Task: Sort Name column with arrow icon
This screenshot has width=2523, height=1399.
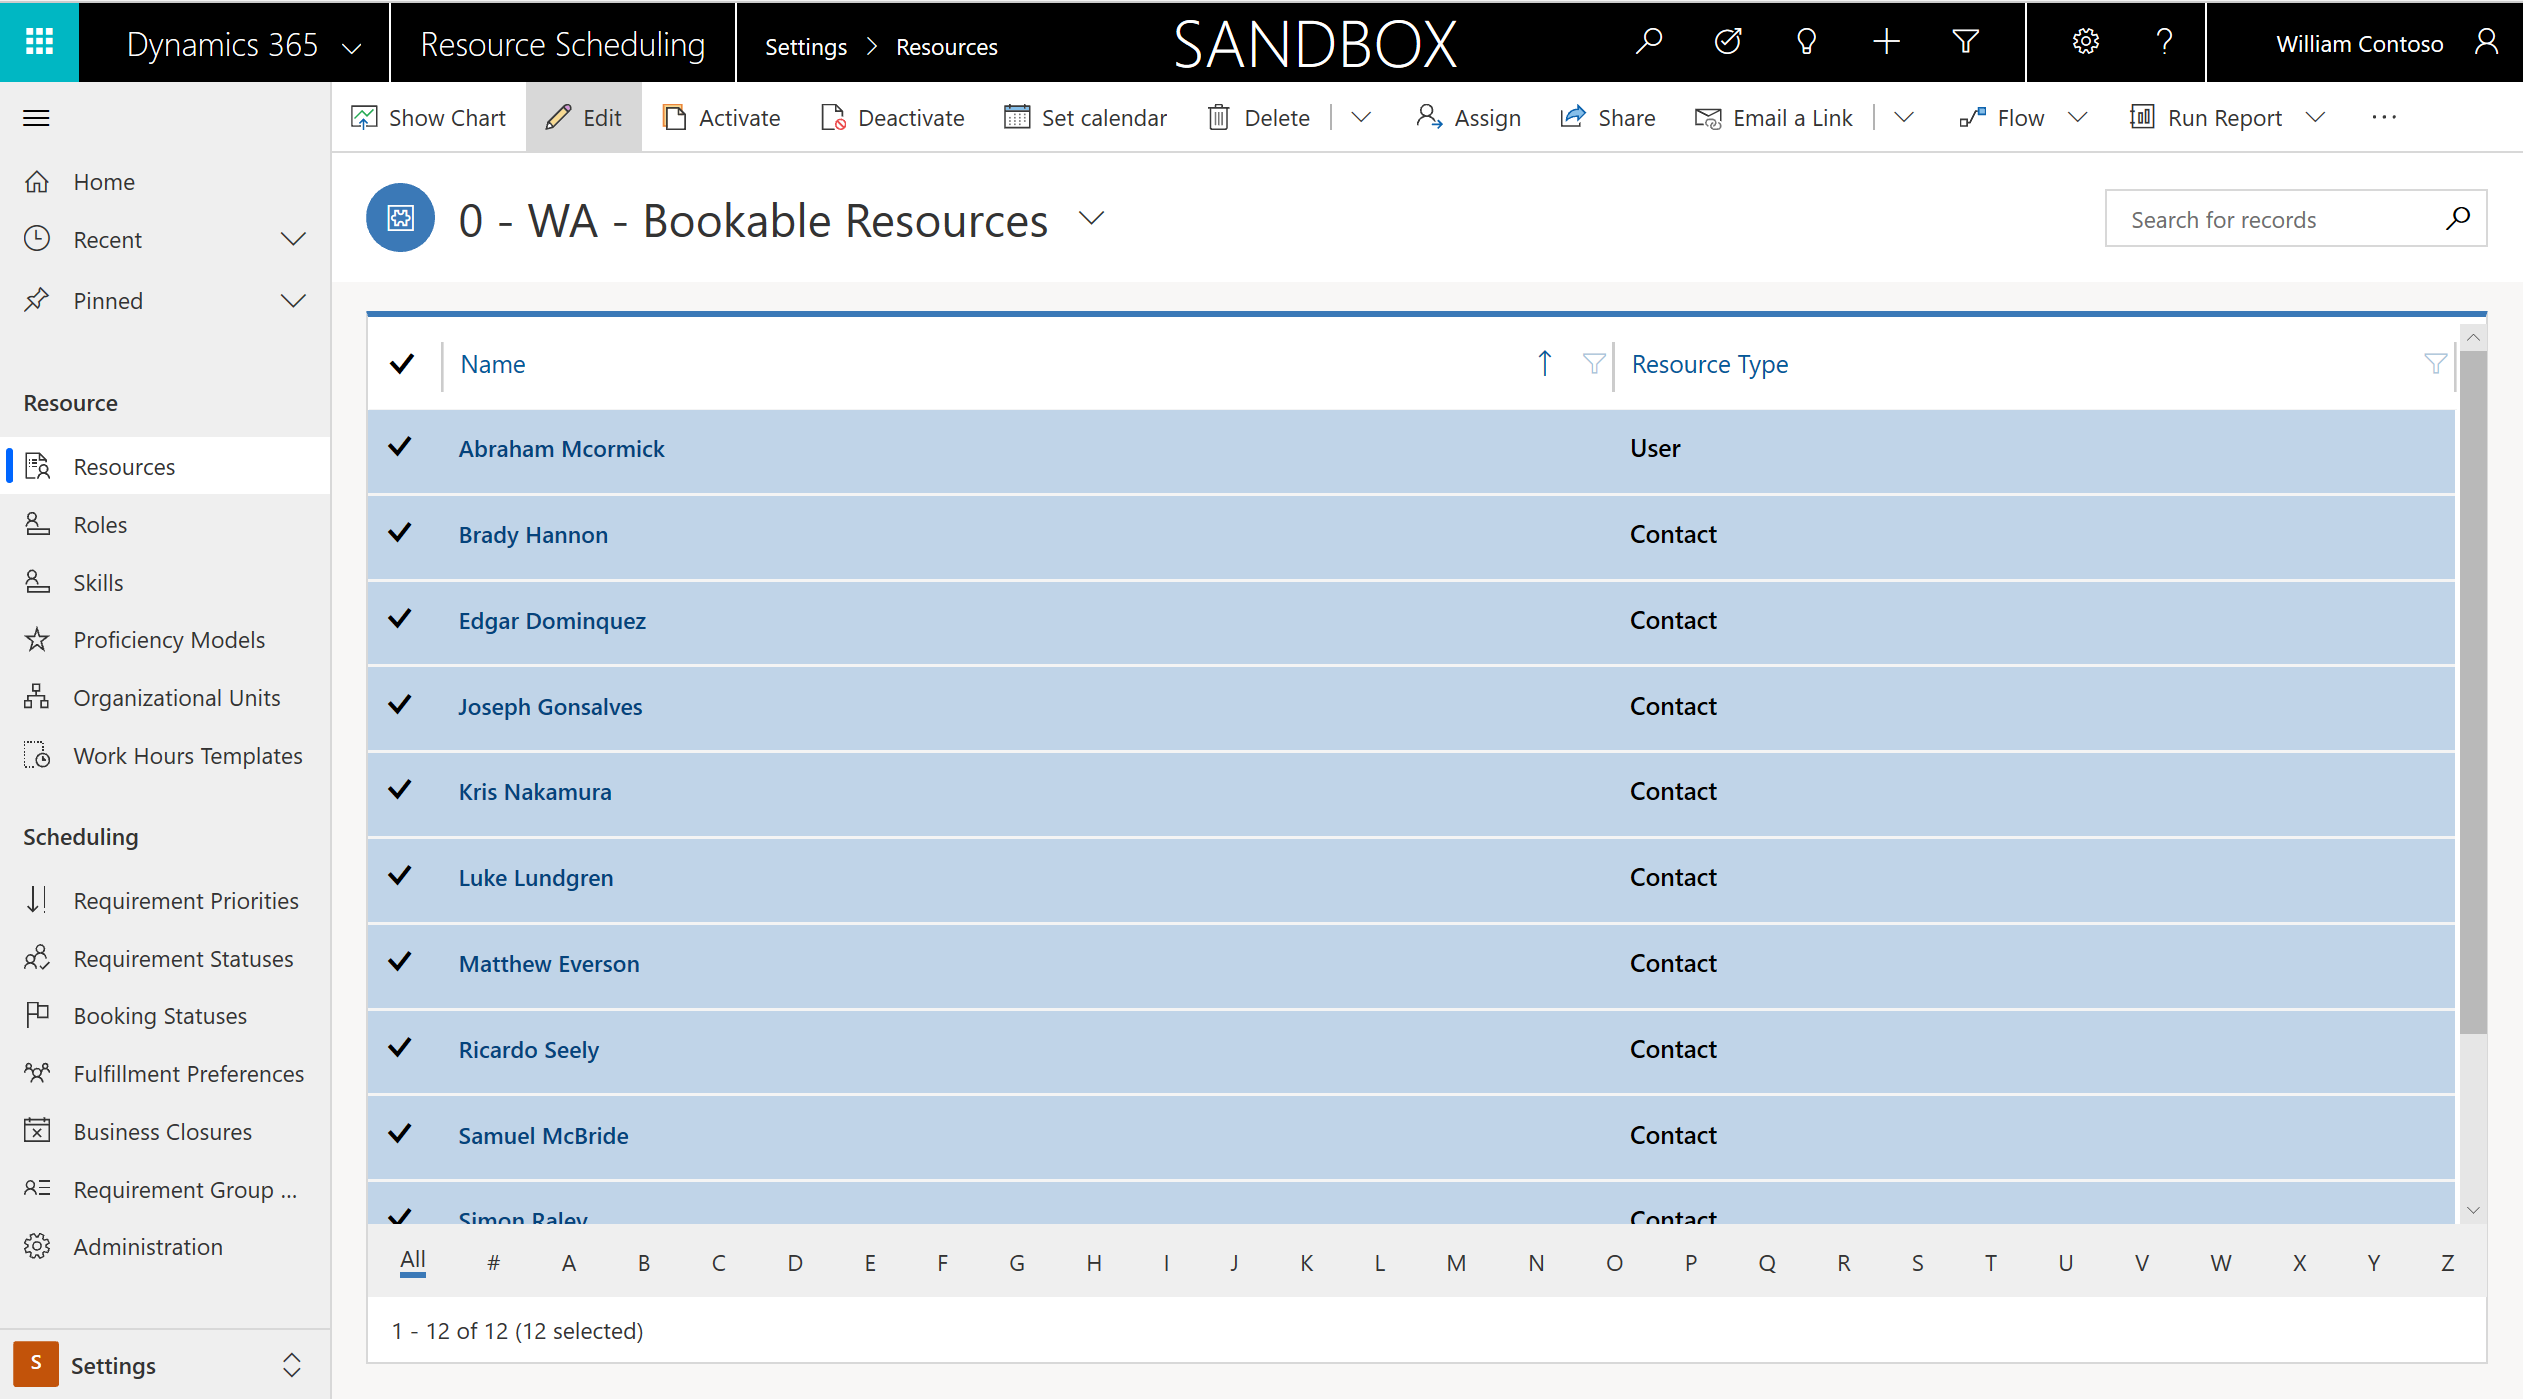Action: pyautogui.click(x=1544, y=363)
